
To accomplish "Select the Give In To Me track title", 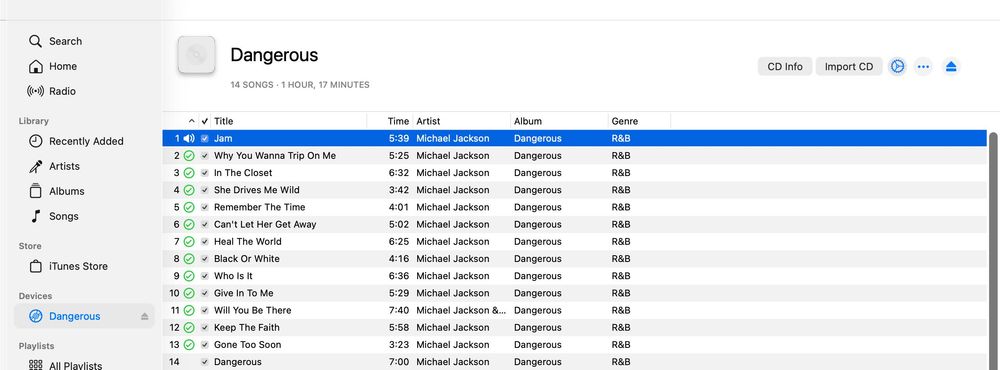I will point(244,293).
